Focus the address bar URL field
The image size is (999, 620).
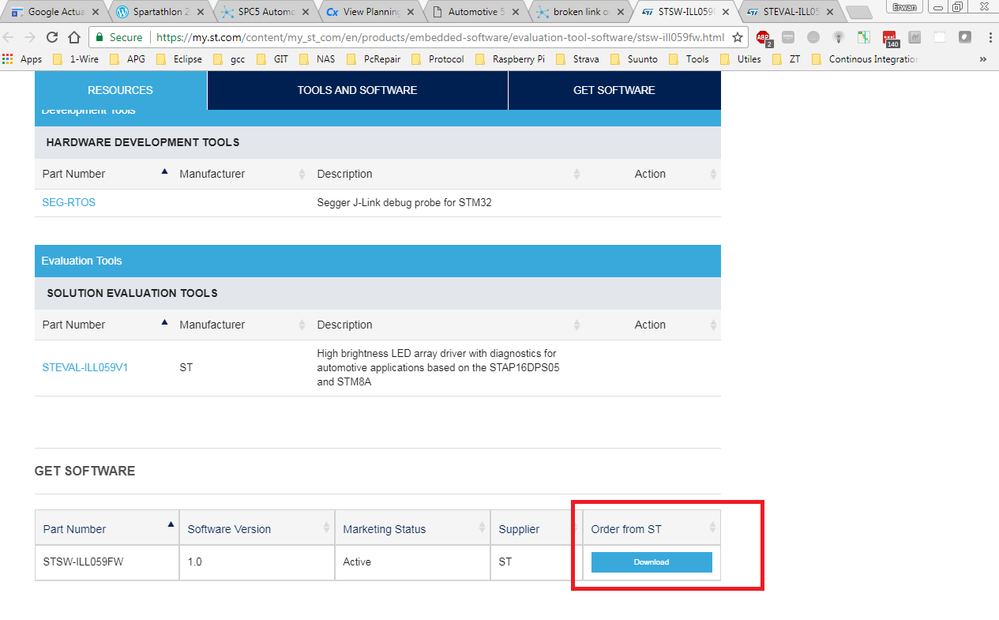tap(440, 37)
